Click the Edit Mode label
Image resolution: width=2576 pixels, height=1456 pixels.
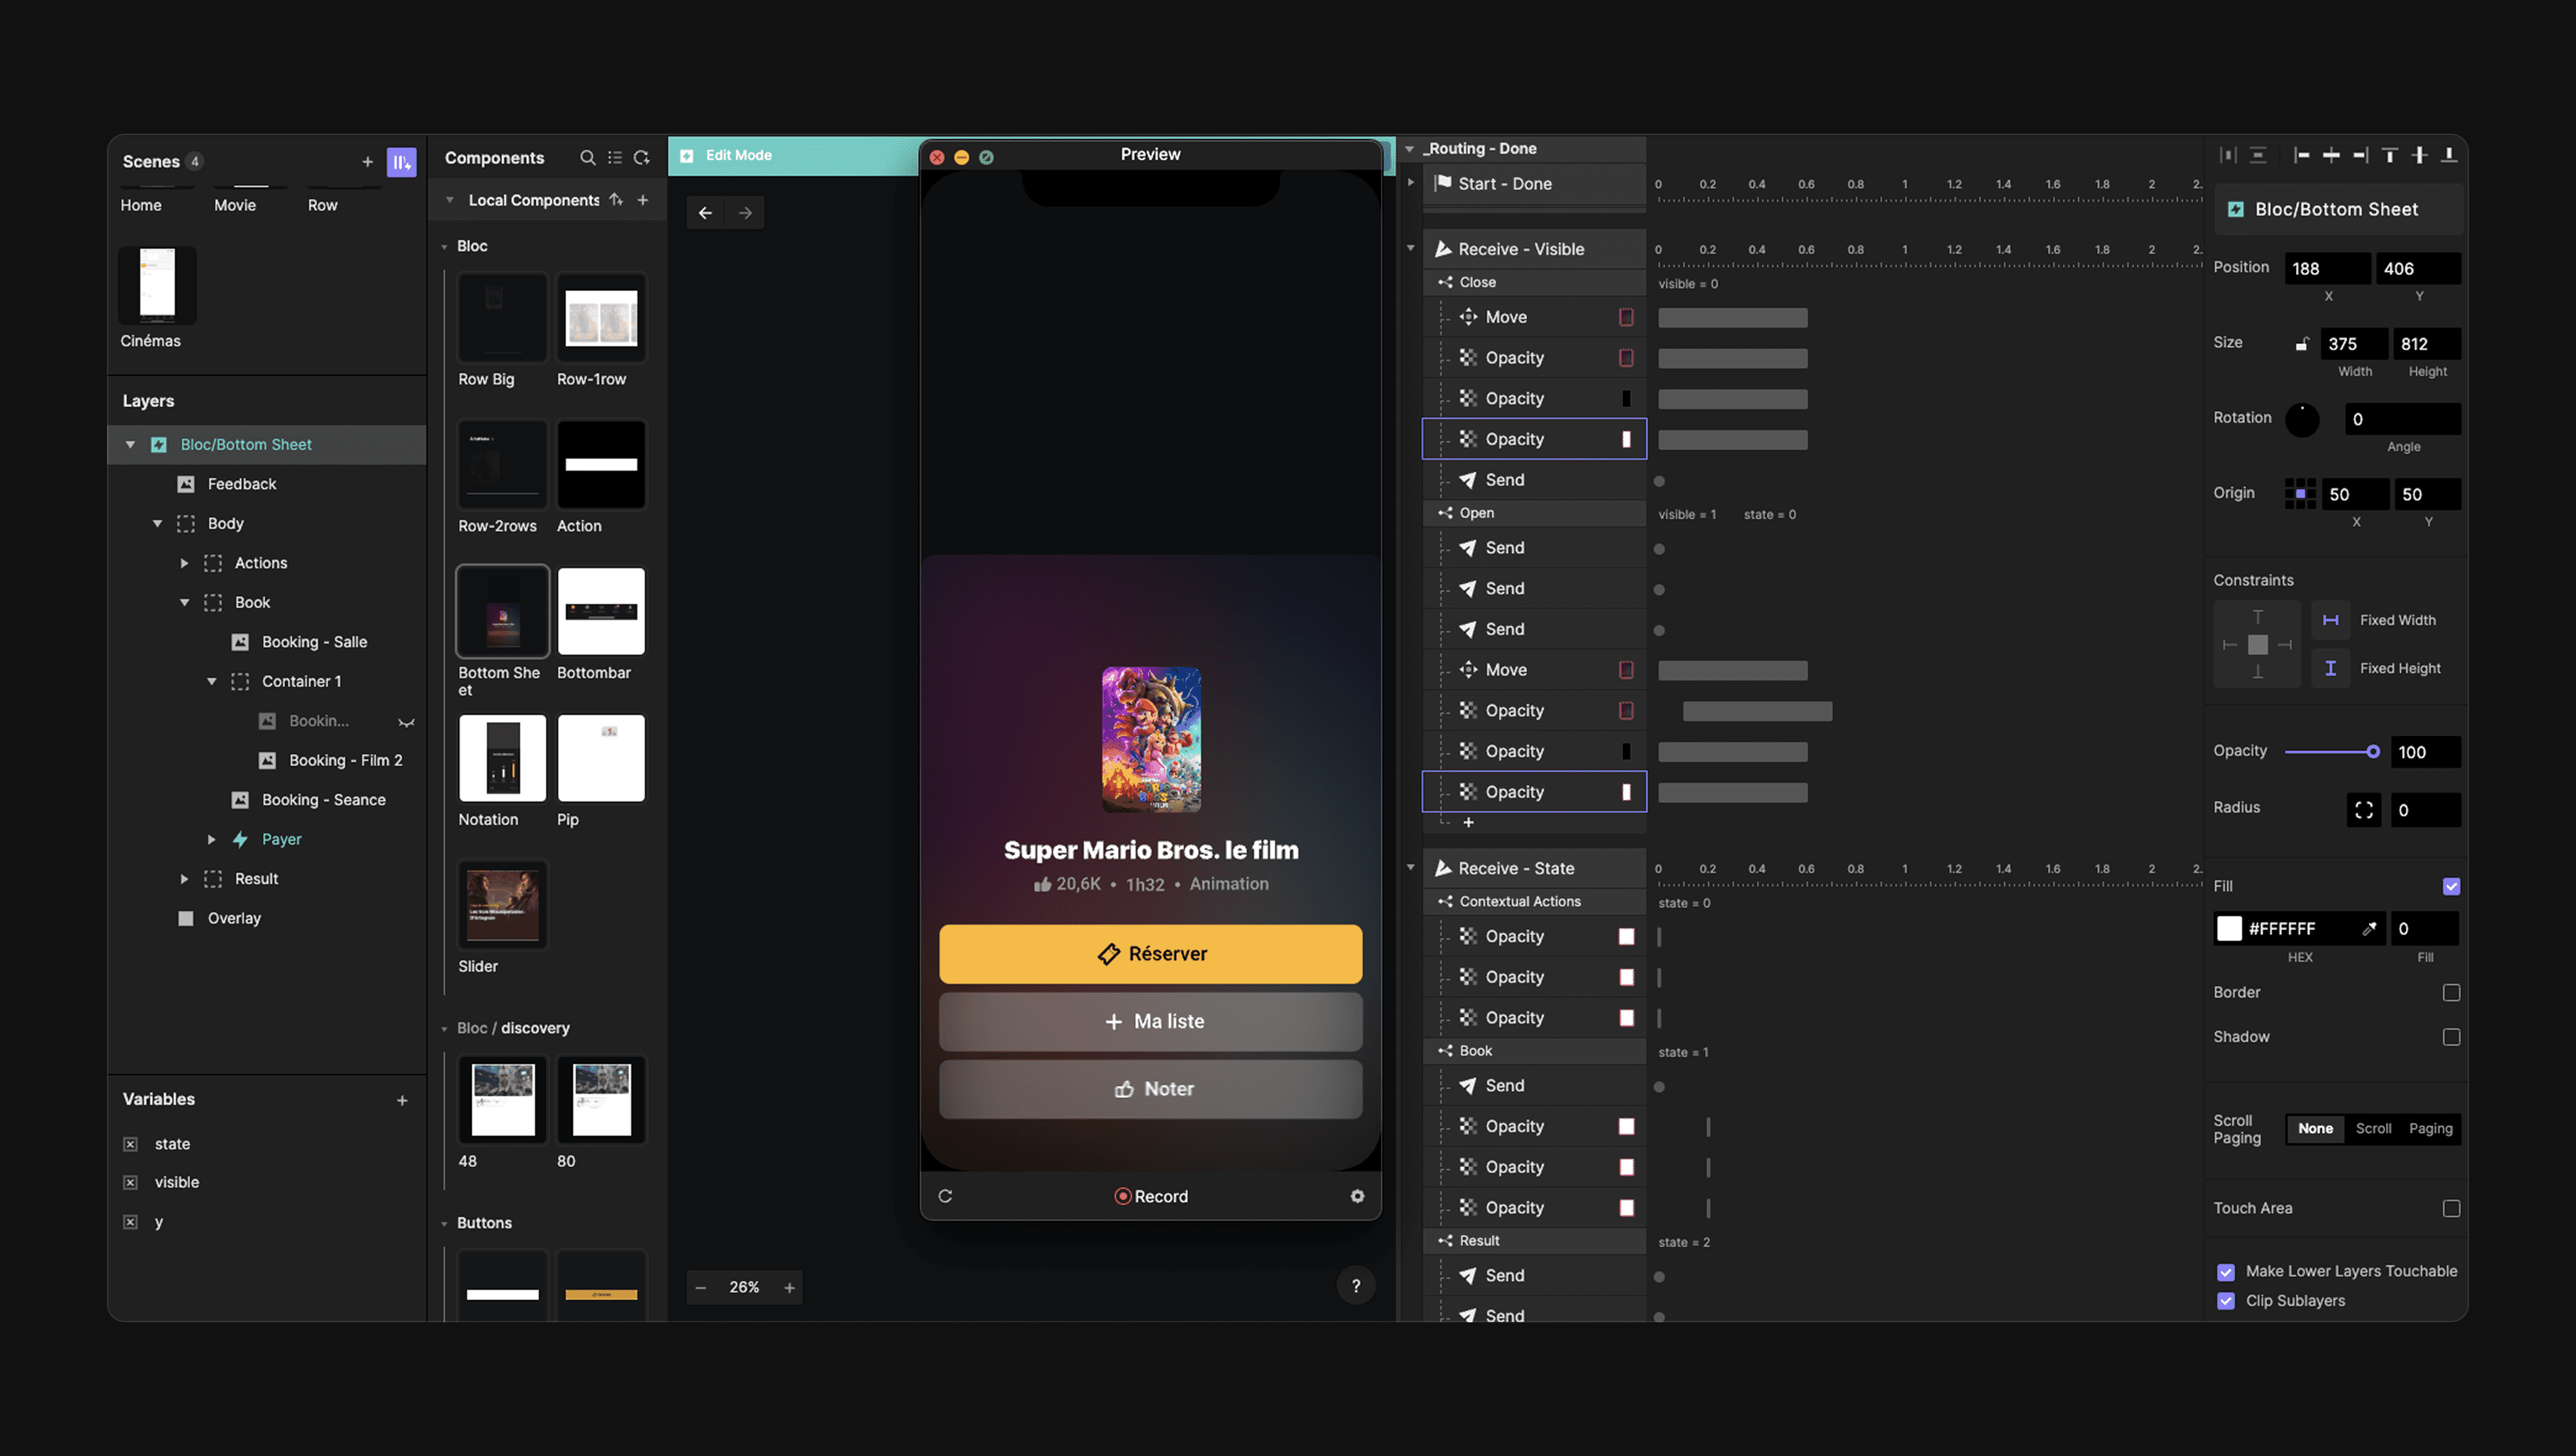pyautogui.click(x=738, y=155)
